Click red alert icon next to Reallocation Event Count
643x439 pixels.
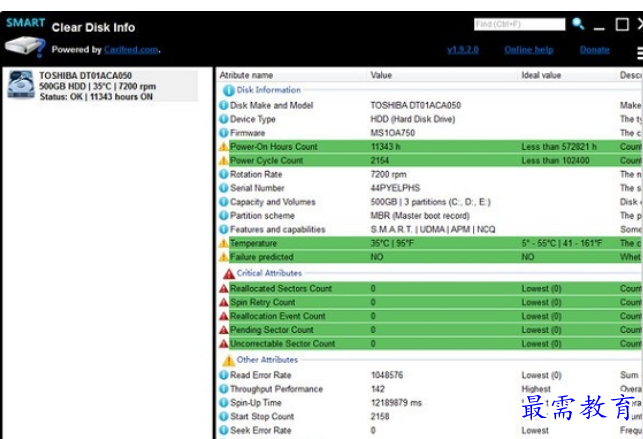pyautogui.click(x=223, y=316)
